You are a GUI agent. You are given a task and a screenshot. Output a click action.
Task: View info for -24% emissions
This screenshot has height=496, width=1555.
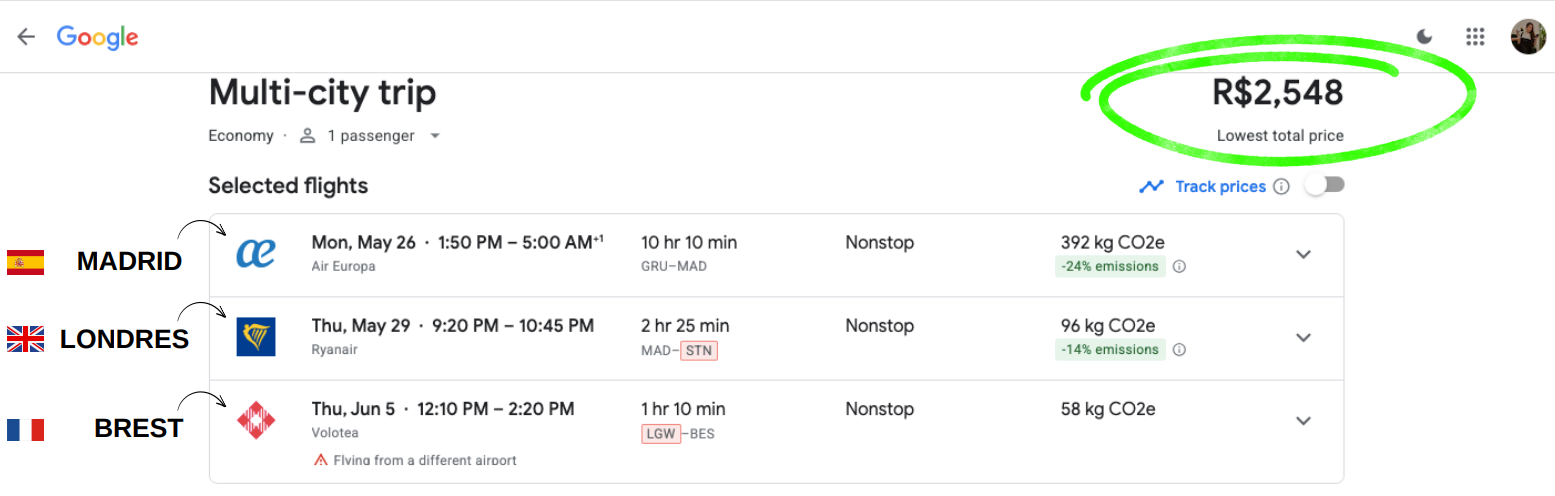click(1179, 267)
